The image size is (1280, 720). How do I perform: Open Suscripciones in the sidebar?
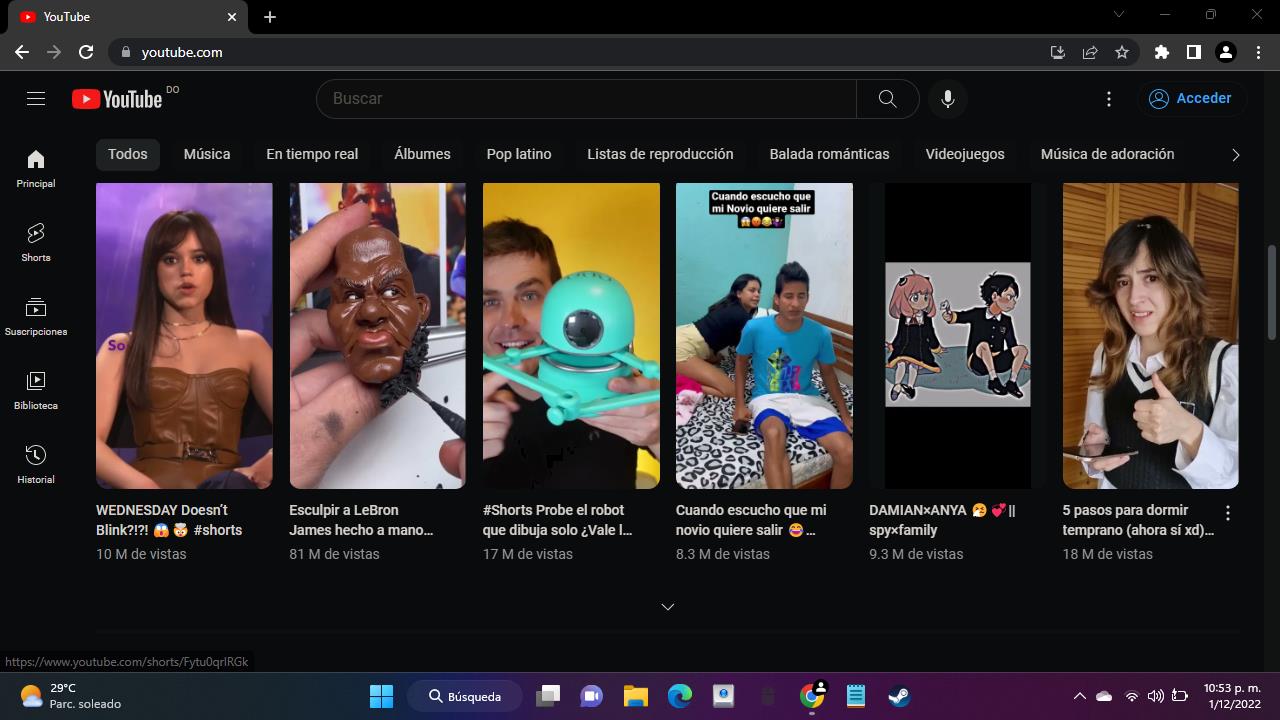pyautogui.click(x=36, y=316)
